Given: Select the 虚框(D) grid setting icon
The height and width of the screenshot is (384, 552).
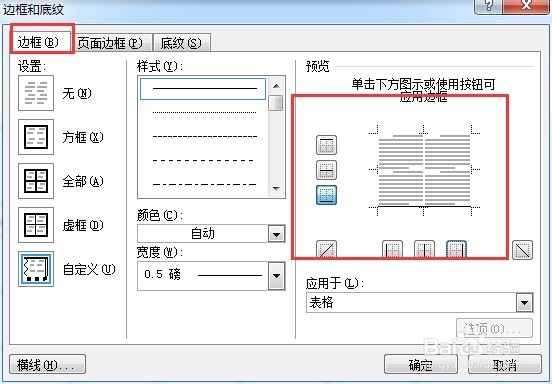Looking at the screenshot, I should coord(36,225).
